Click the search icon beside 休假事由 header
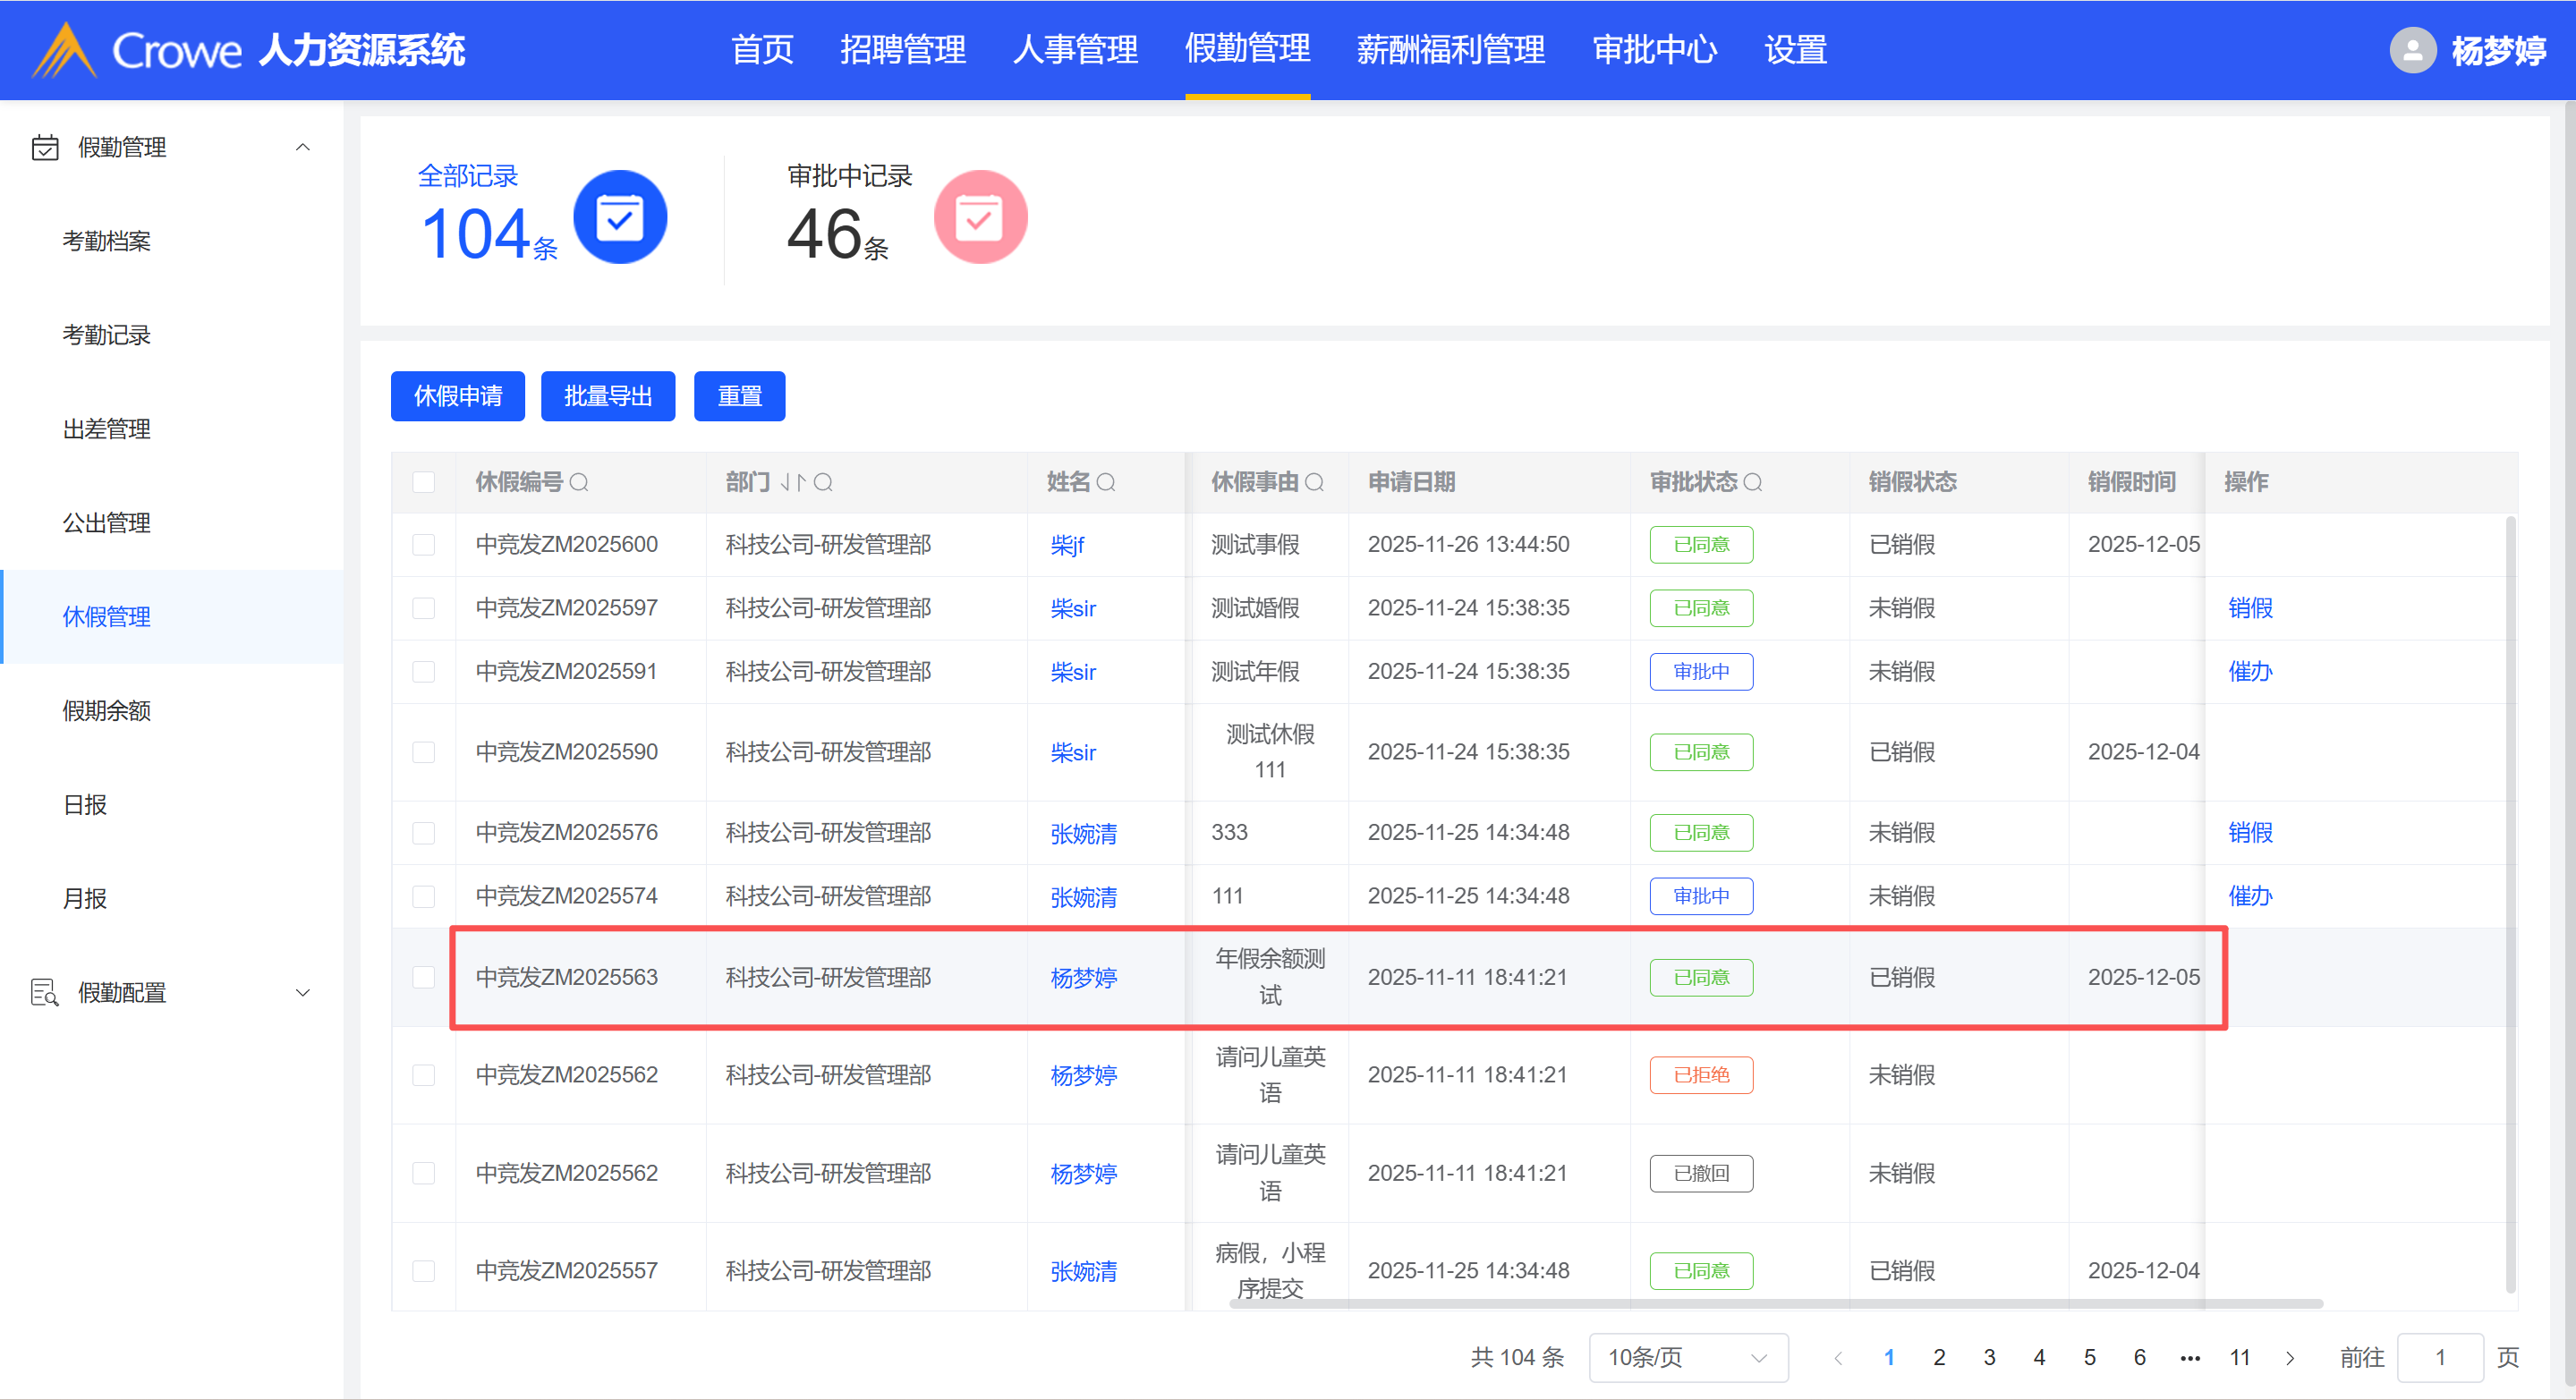The image size is (2576, 1400). [x=1314, y=483]
